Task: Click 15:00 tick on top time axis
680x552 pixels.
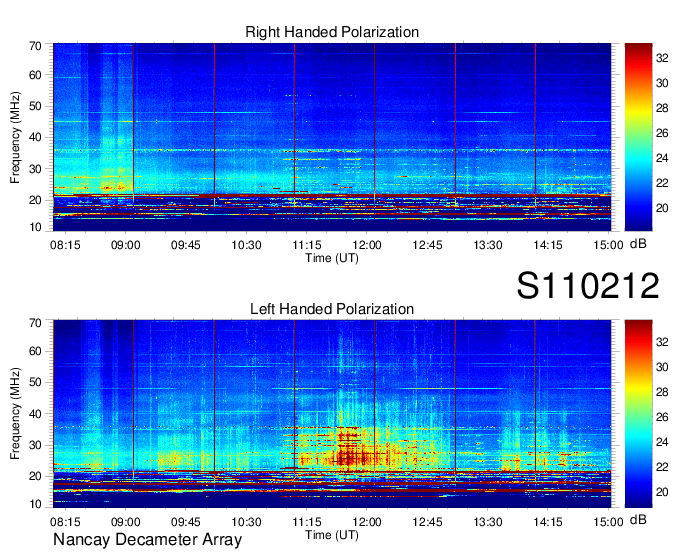Action: tap(608, 245)
